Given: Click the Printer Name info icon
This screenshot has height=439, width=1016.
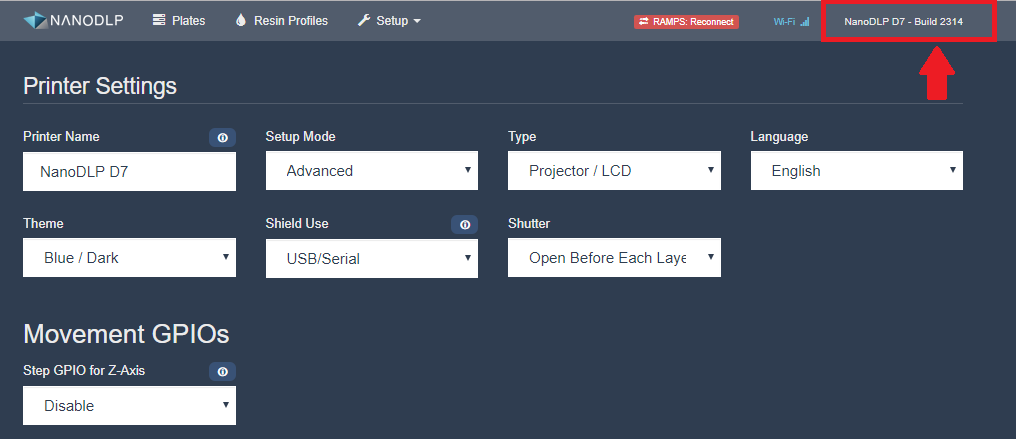Looking at the screenshot, I should (222, 137).
